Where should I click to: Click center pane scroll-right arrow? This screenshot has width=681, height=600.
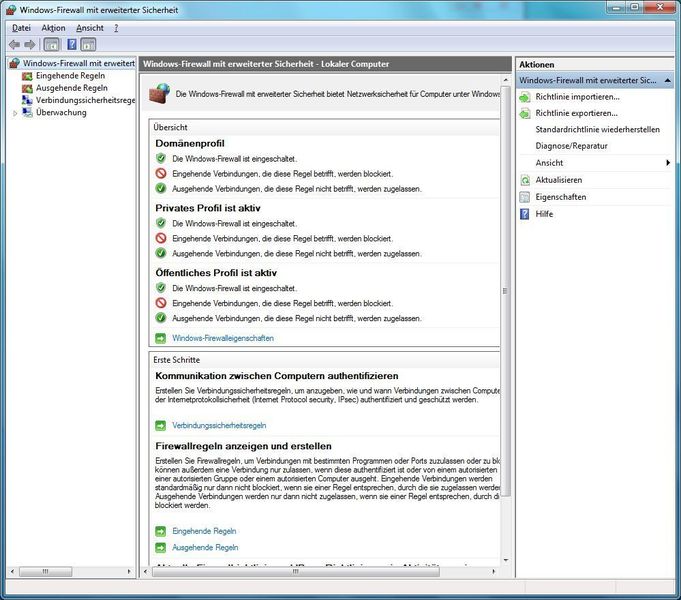click(494, 572)
